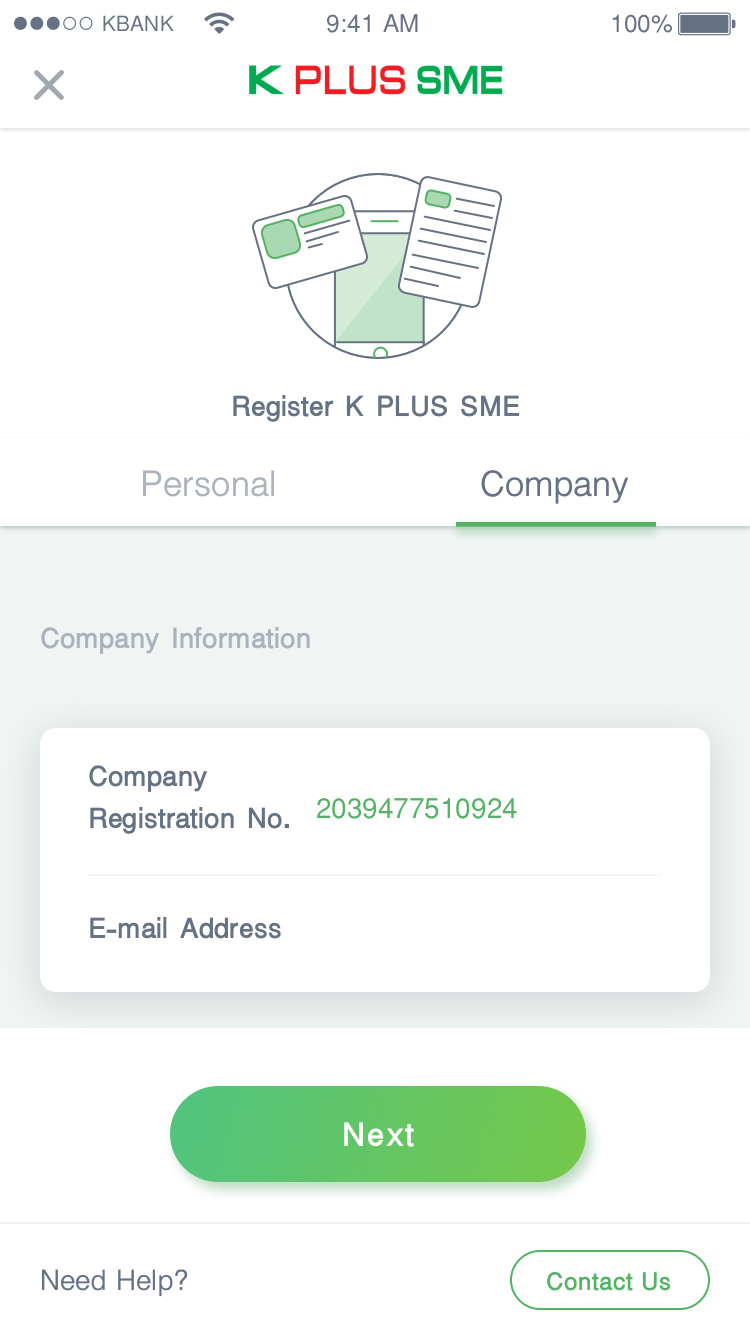Tap the Register K PLUS SME title
The width and height of the screenshot is (750, 1334).
point(375,407)
